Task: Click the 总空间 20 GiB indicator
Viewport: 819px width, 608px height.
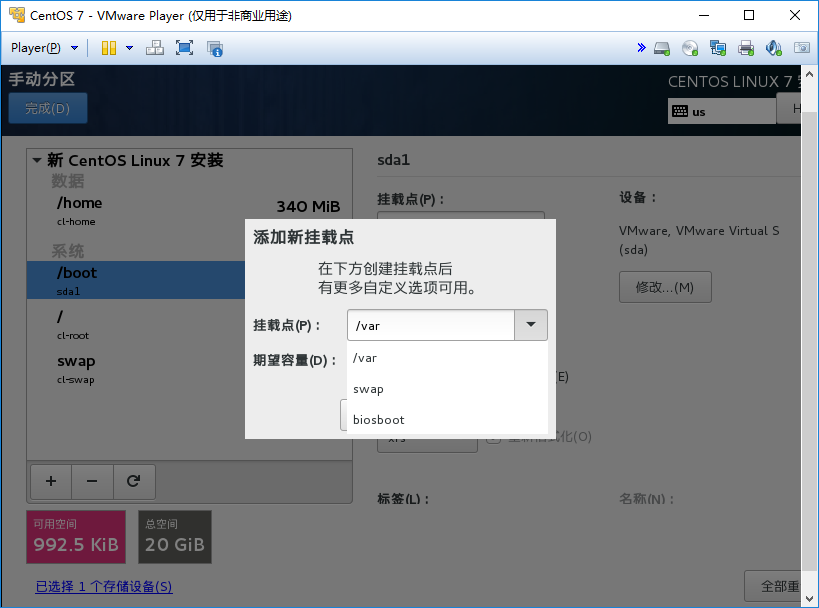Action: (175, 537)
